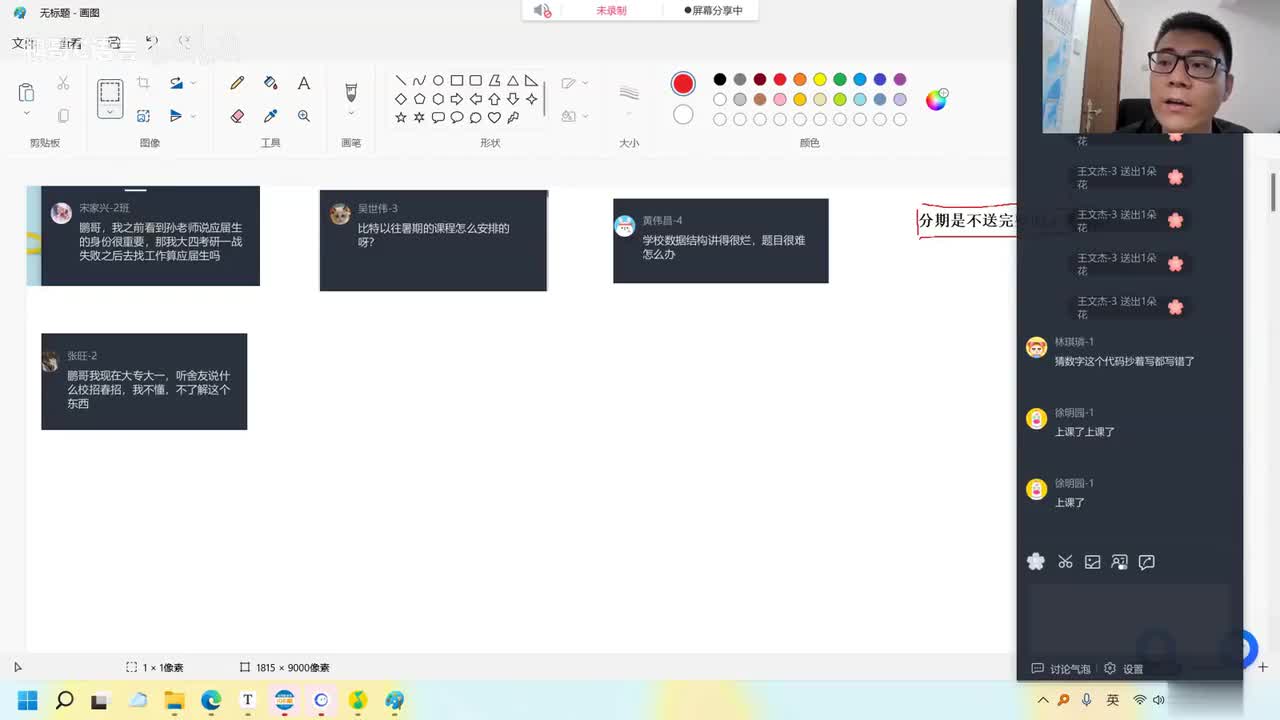The image size is (1280, 720).
Task: Select the Eraser tool
Action: tap(237, 116)
